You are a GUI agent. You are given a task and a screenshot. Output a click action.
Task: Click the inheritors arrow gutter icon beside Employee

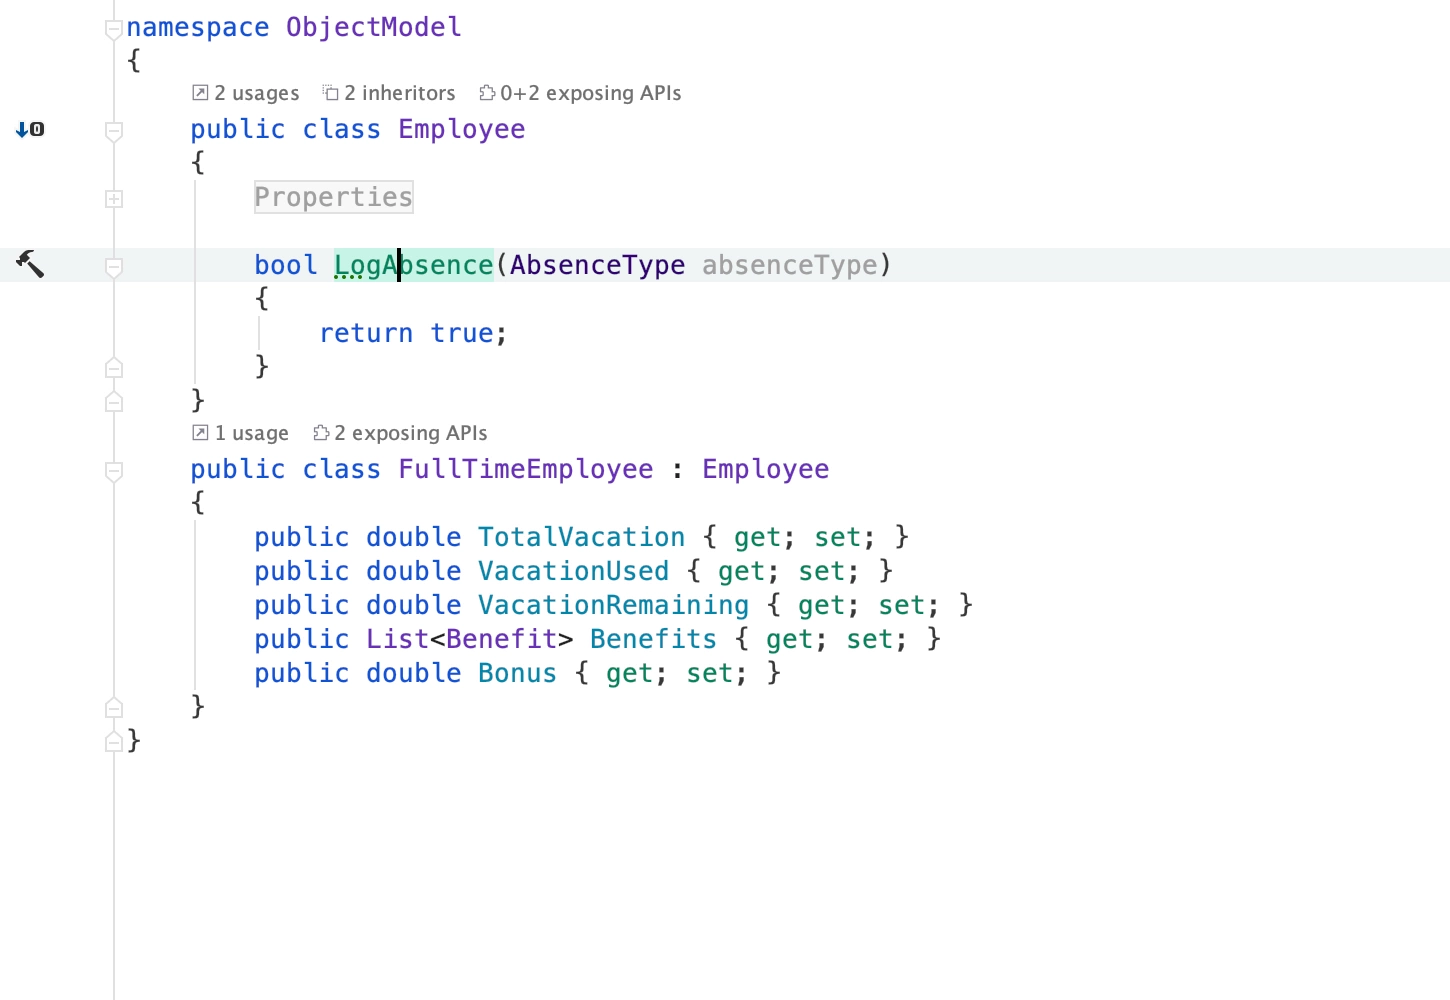pos(30,129)
